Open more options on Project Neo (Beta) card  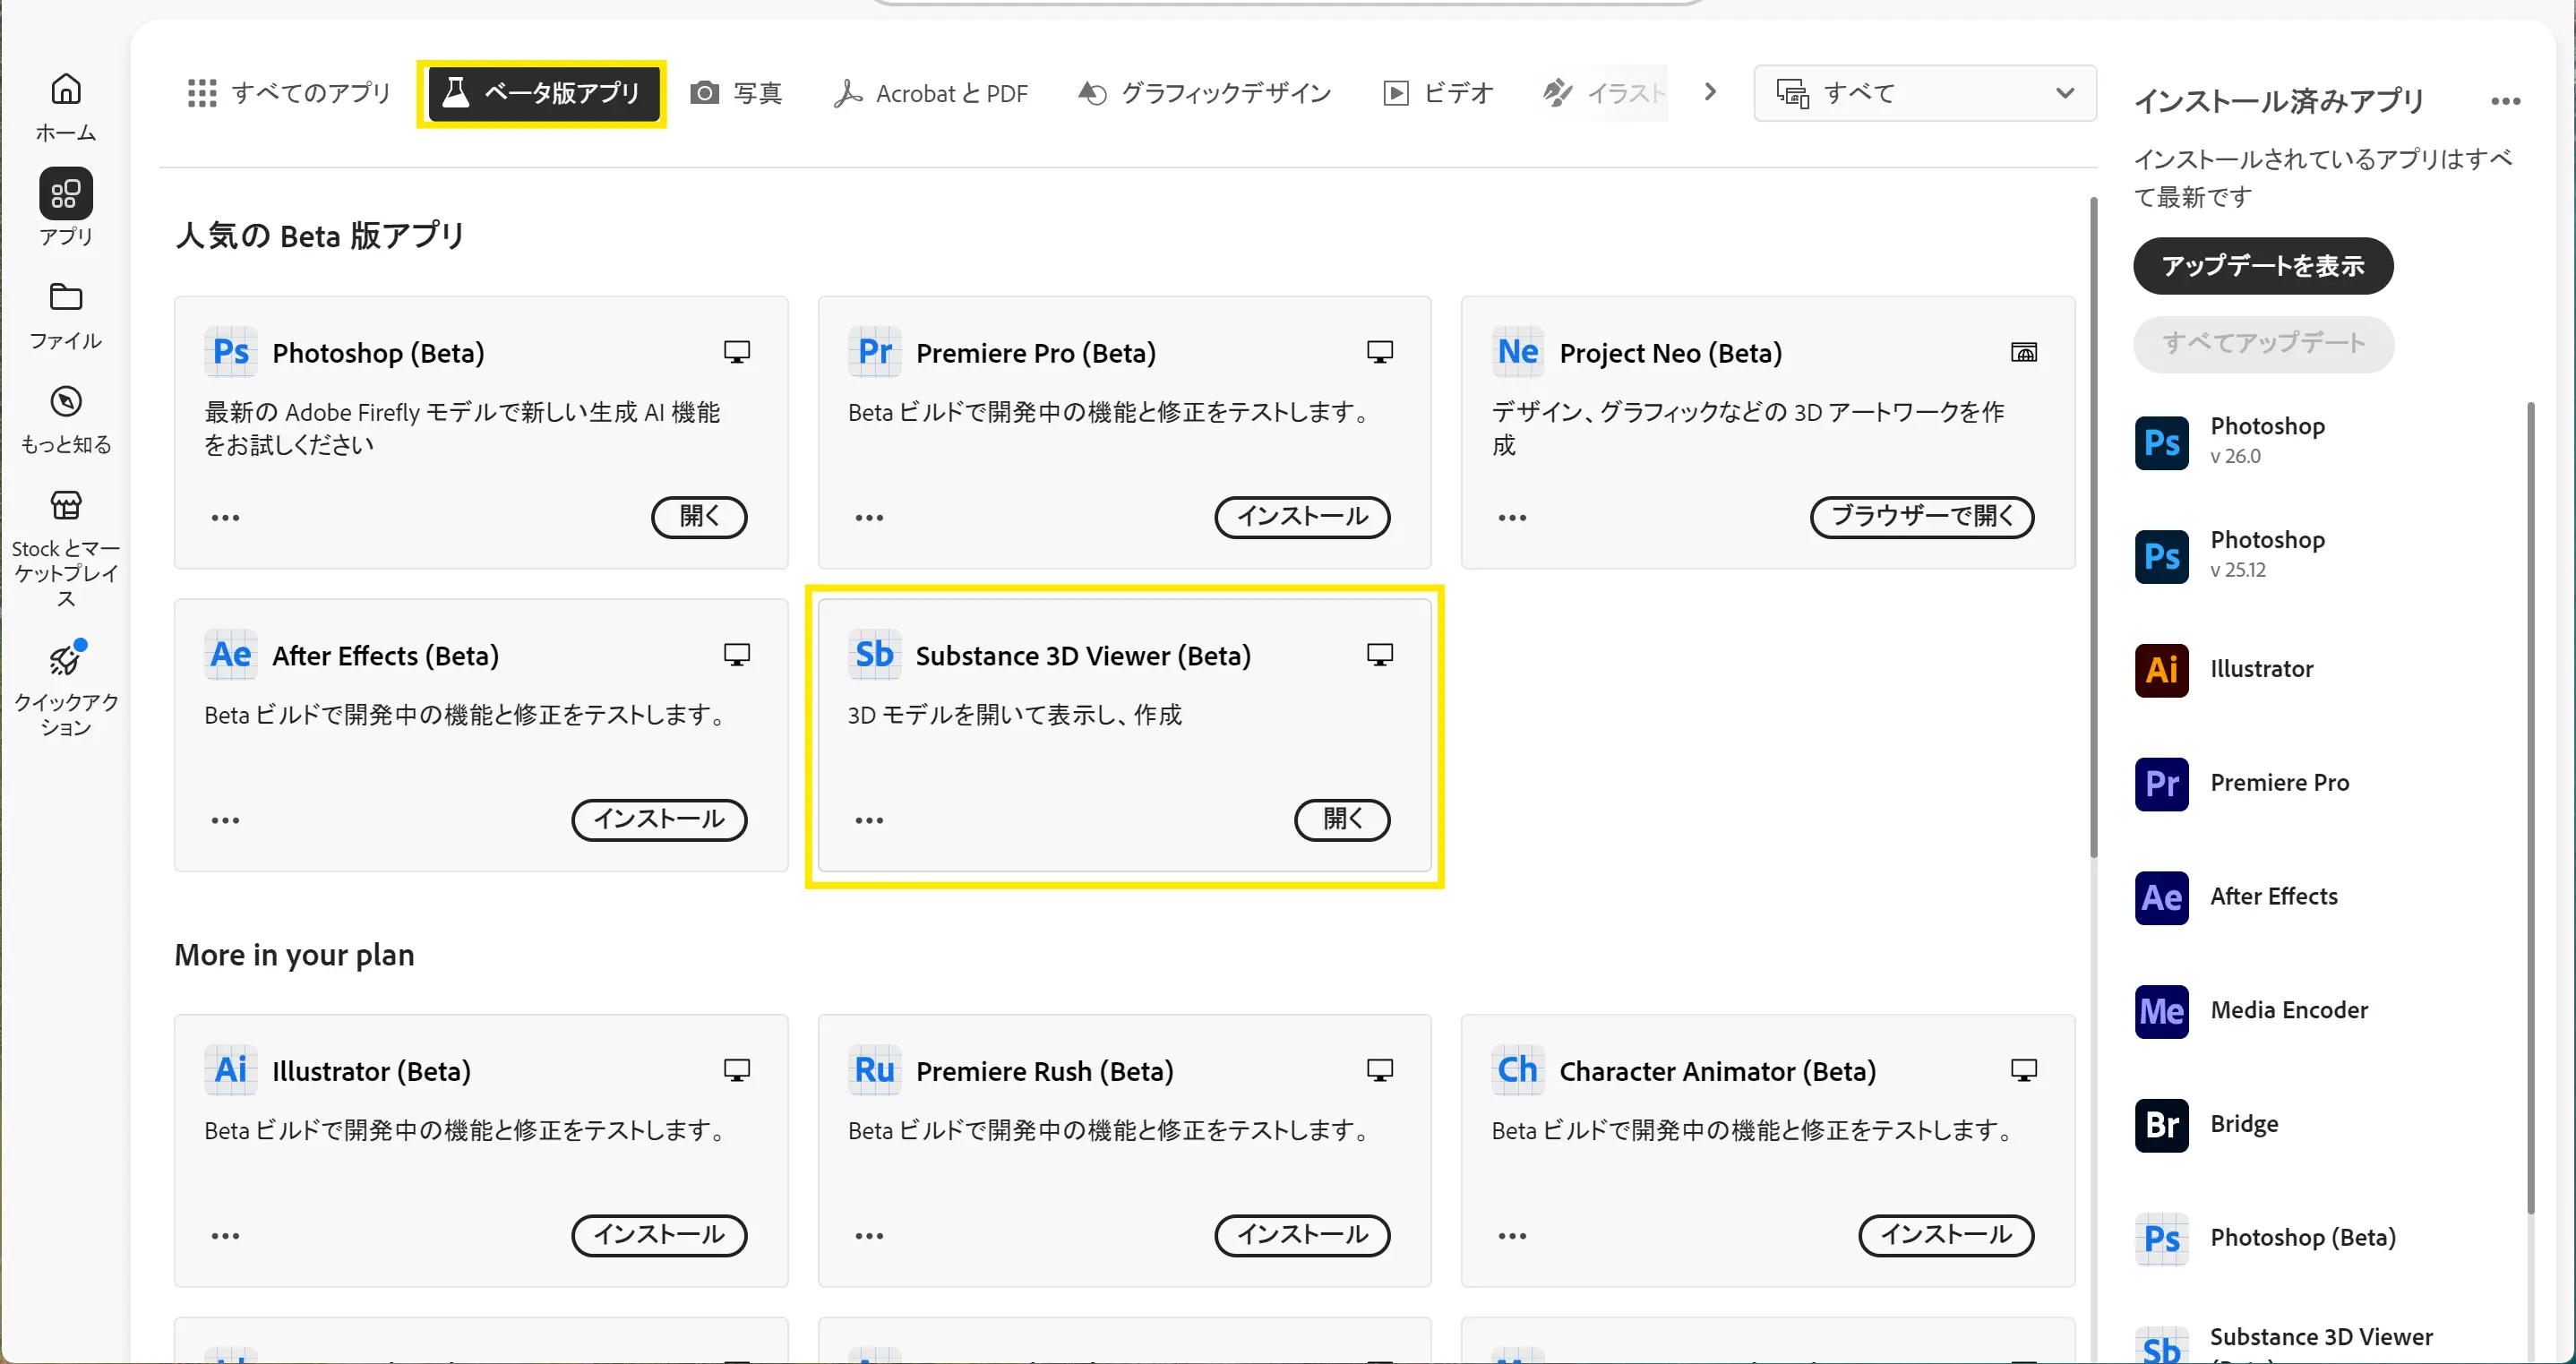(1512, 517)
